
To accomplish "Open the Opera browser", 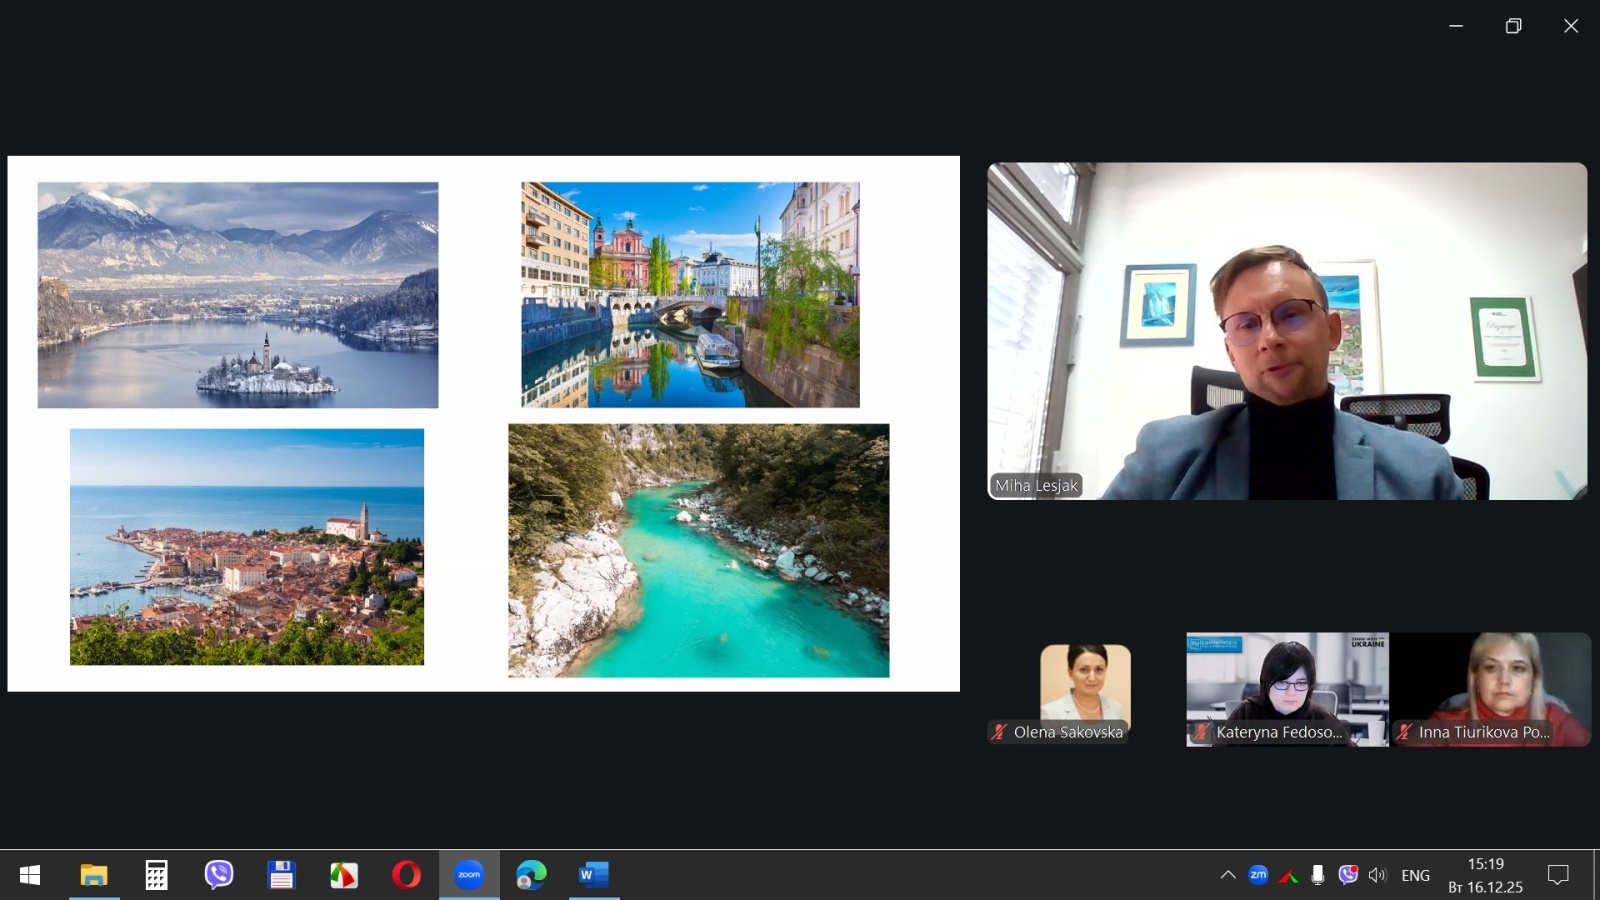I will tap(406, 876).
